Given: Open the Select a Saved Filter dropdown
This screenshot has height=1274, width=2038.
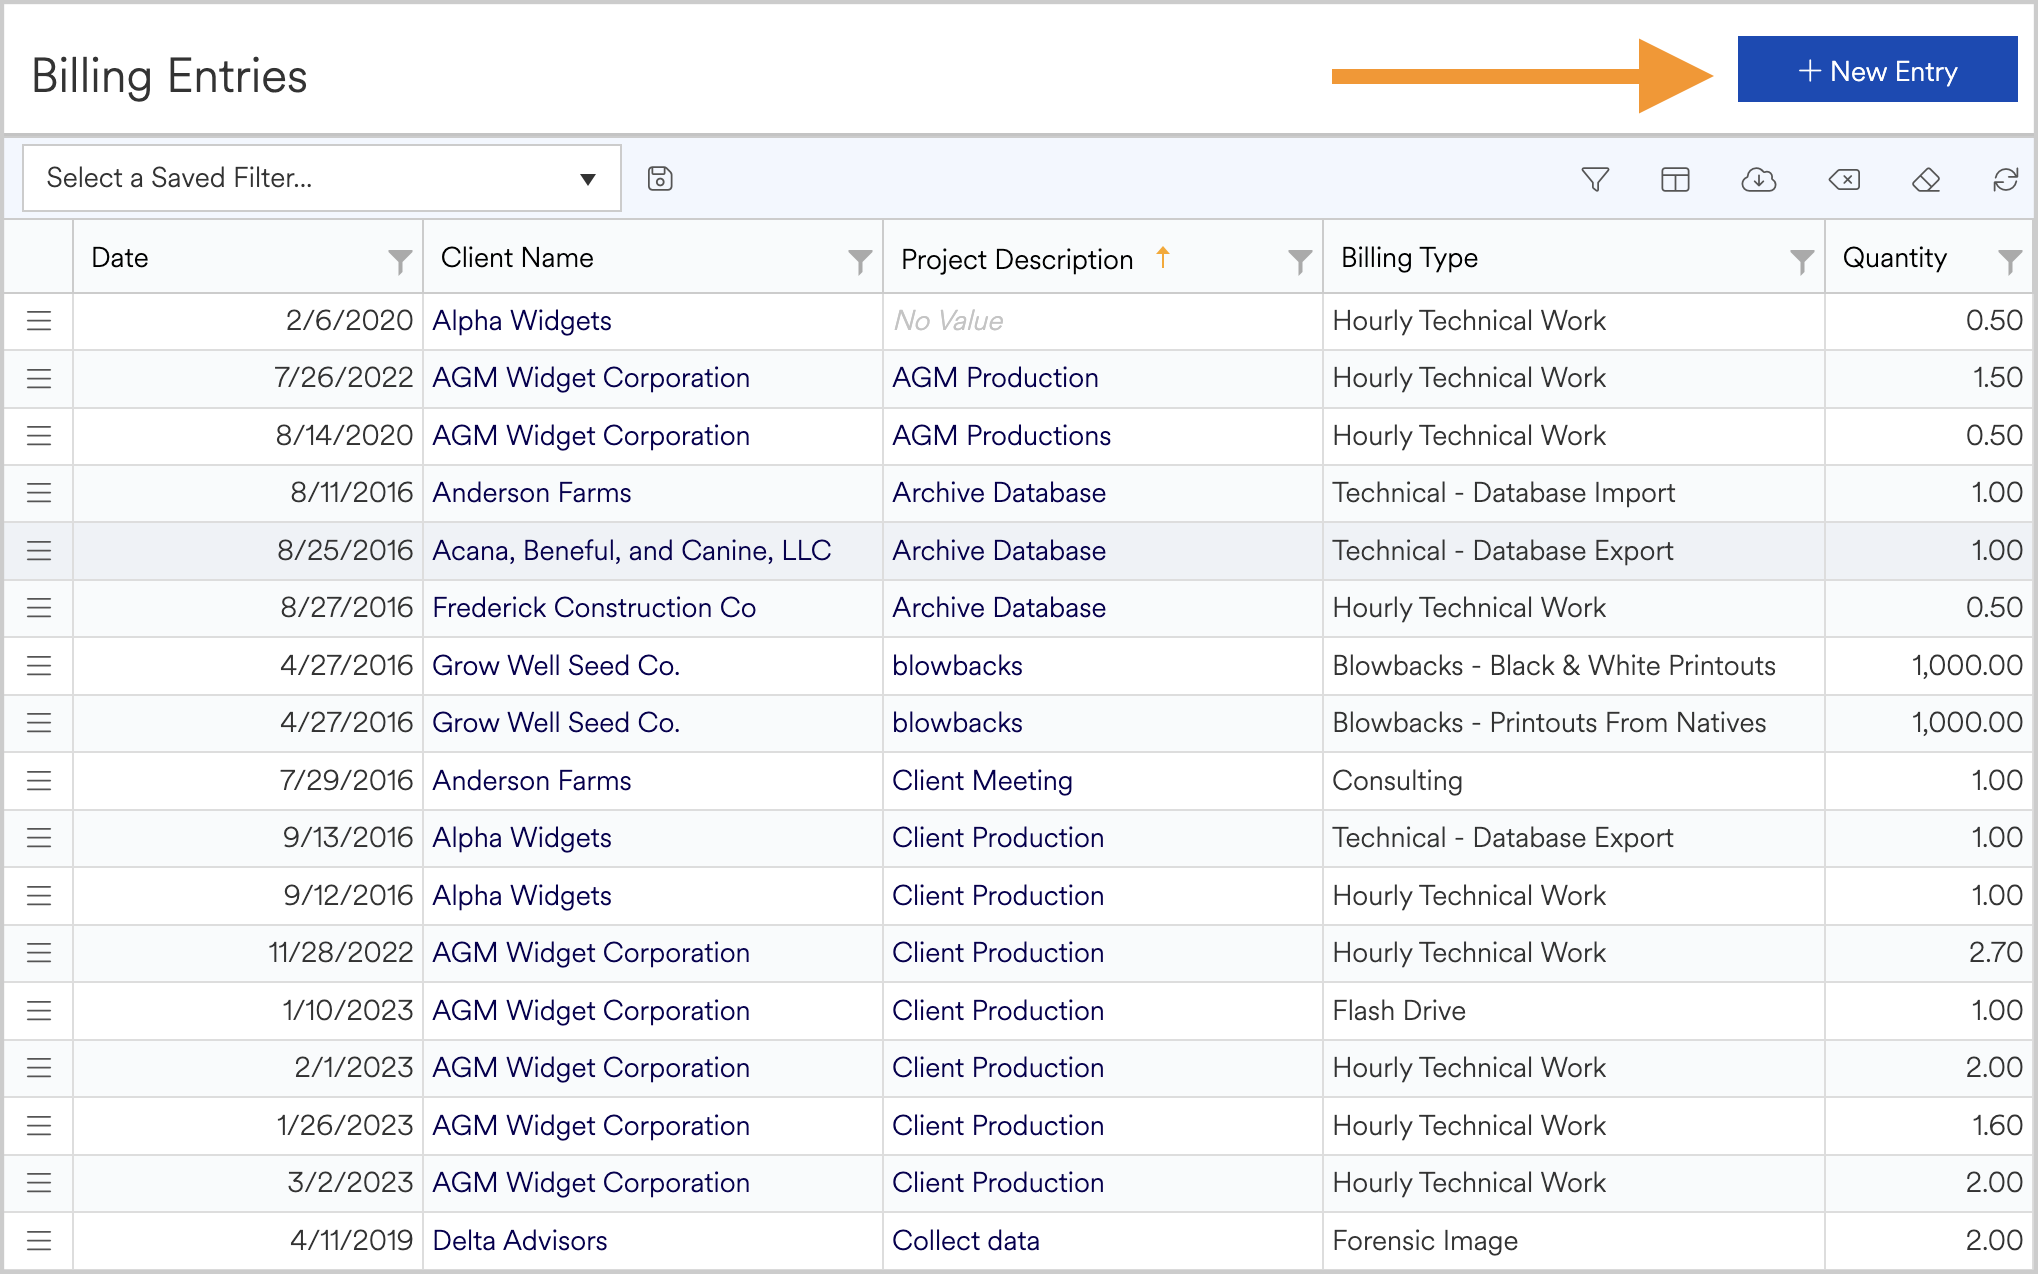Looking at the screenshot, I should pyautogui.click(x=321, y=178).
